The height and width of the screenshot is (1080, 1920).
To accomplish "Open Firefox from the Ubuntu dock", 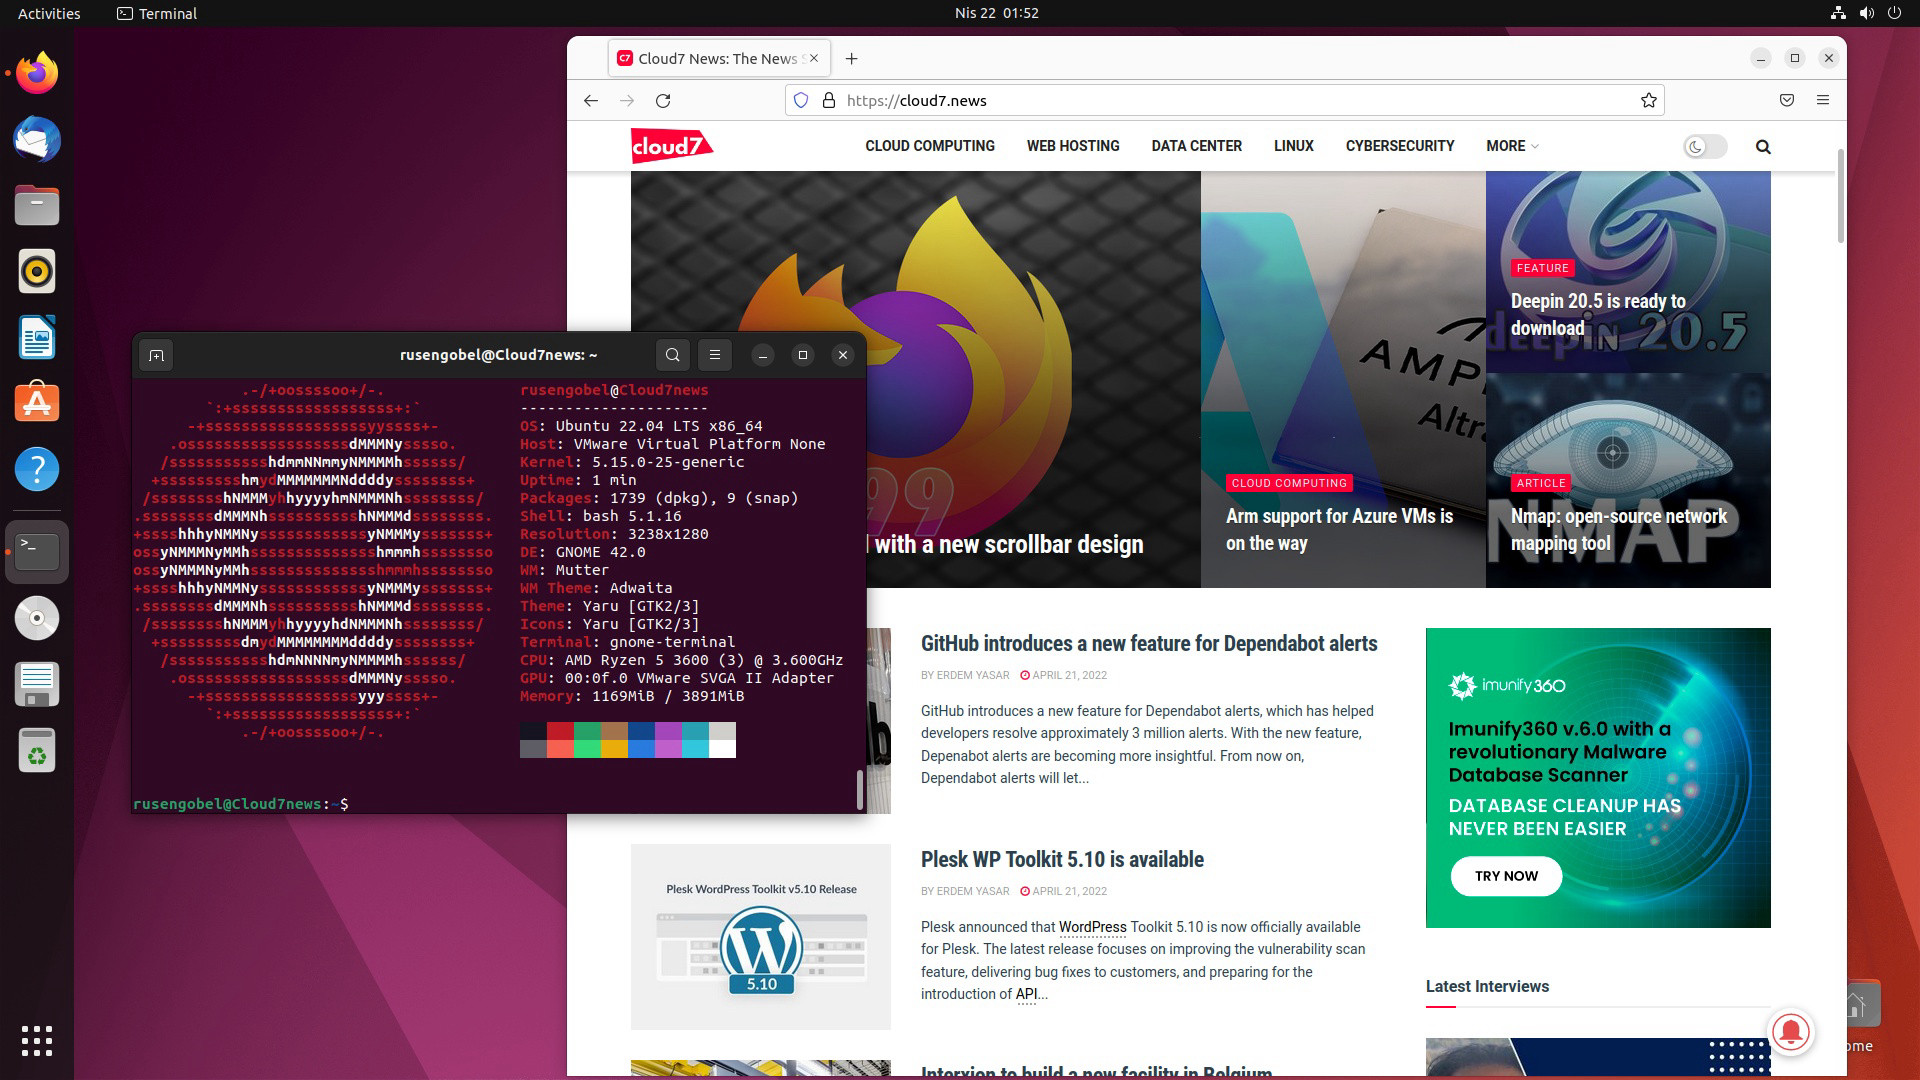I will pyautogui.click(x=37, y=73).
